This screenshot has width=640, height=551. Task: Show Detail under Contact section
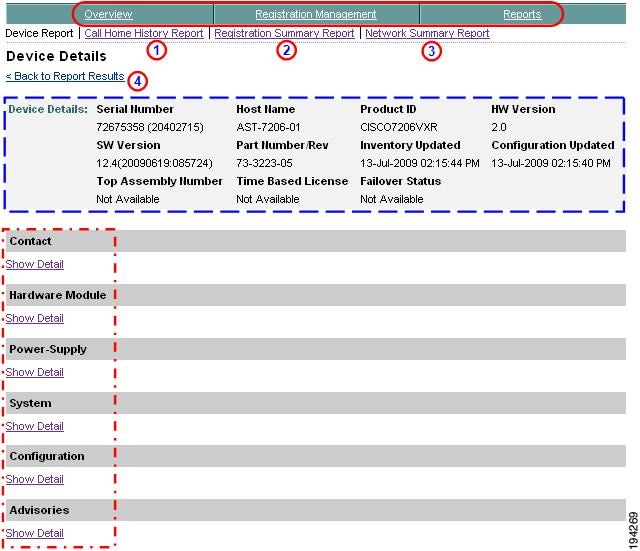(x=35, y=264)
